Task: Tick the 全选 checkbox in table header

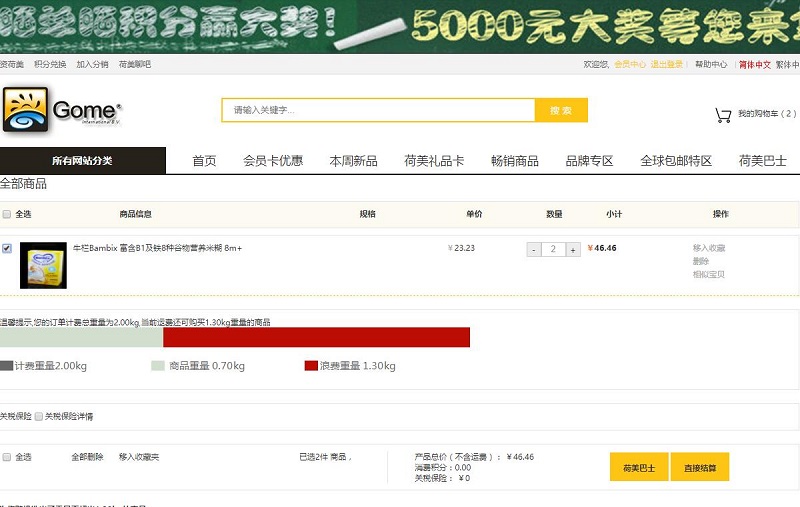Action: pos(7,214)
